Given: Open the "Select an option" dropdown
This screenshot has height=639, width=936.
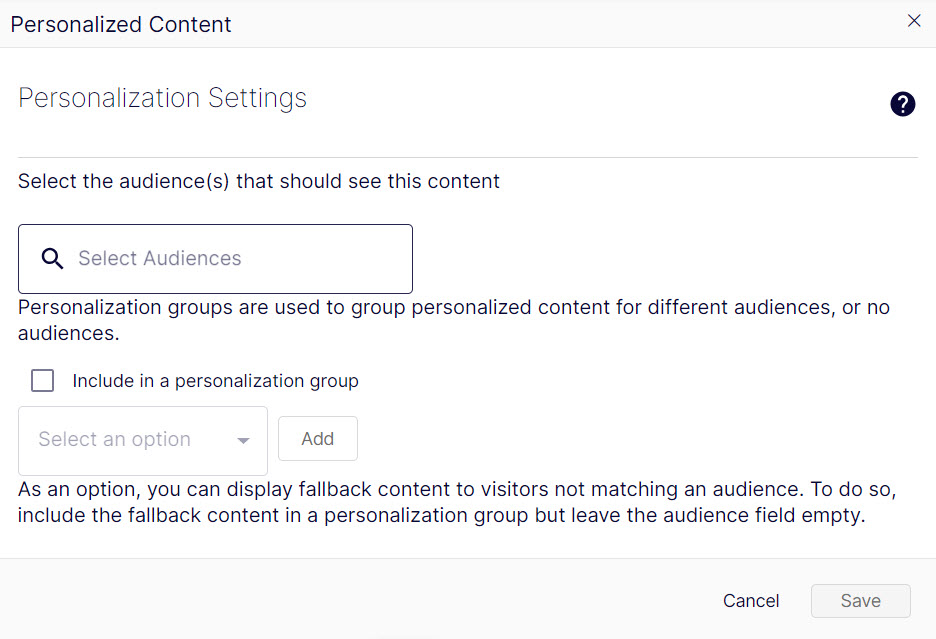Looking at the screenshot, I should (x=143, y=441).
